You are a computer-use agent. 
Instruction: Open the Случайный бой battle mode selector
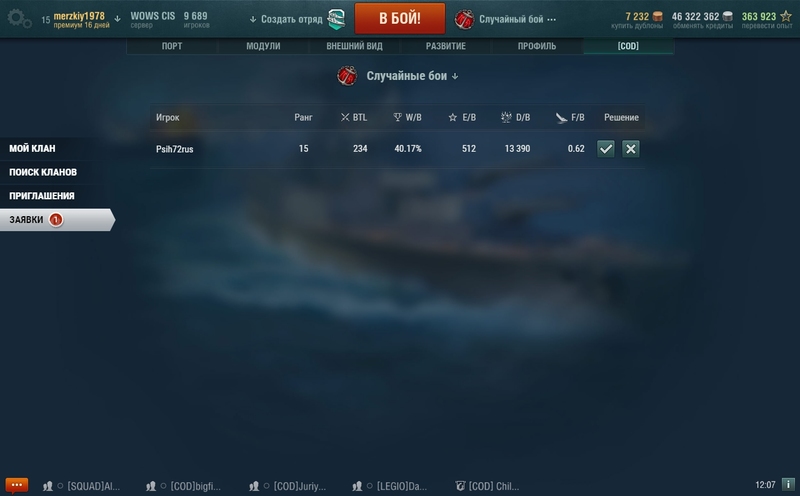point(505,19)
